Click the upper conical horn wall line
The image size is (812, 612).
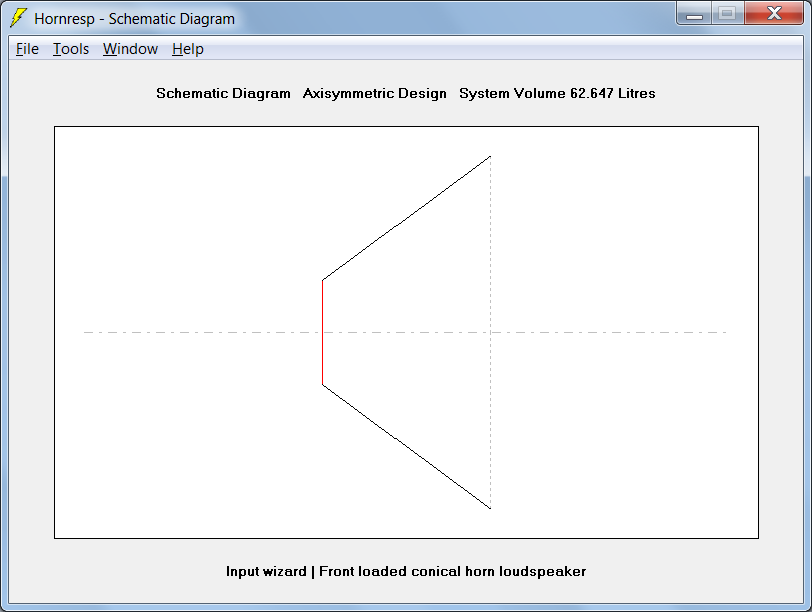pyautogui.click(x=407, y=218)
